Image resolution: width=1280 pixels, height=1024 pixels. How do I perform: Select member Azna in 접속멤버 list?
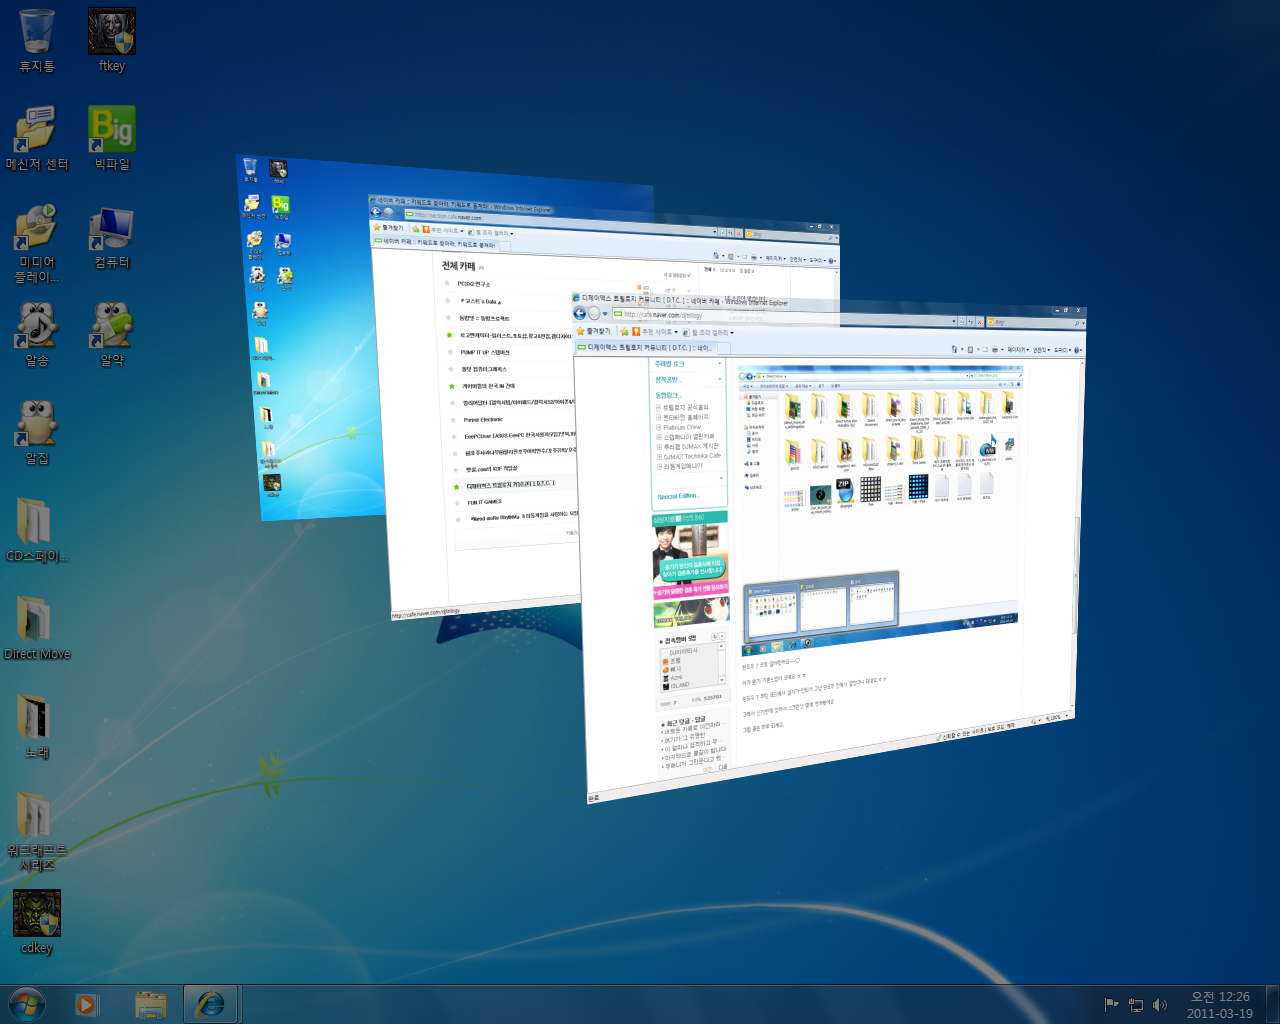tap(676, 677)
